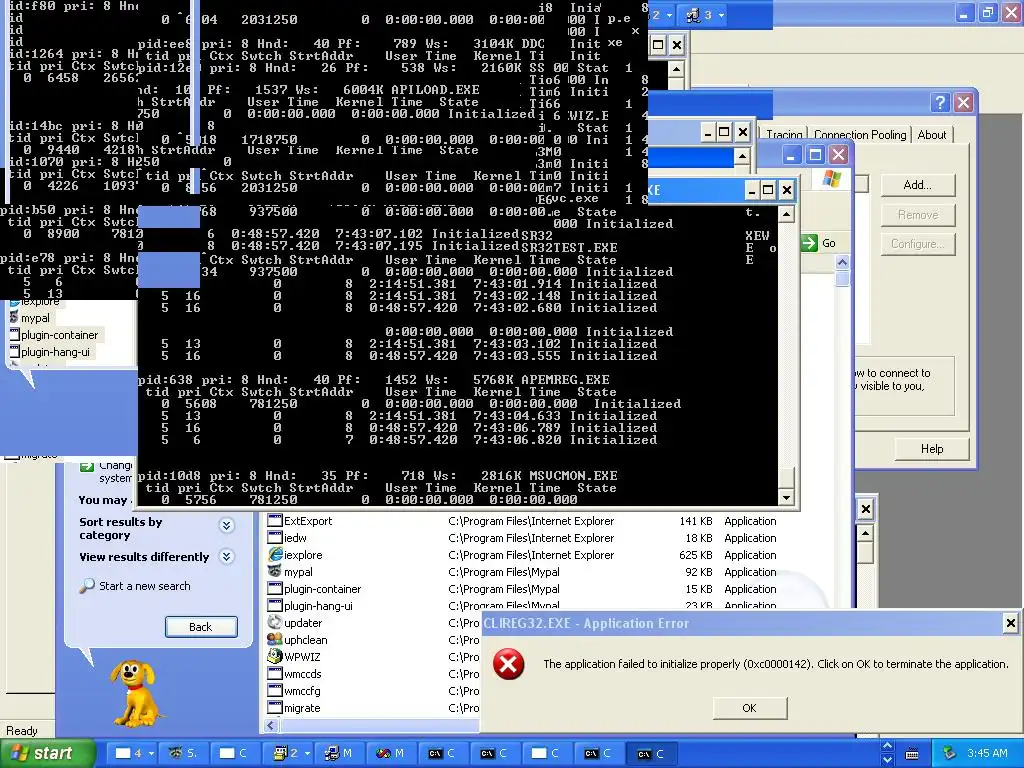Open the colorful 'M' taskbar button
The width and height of the screenshot is (1024, 768).
(390, 754)
